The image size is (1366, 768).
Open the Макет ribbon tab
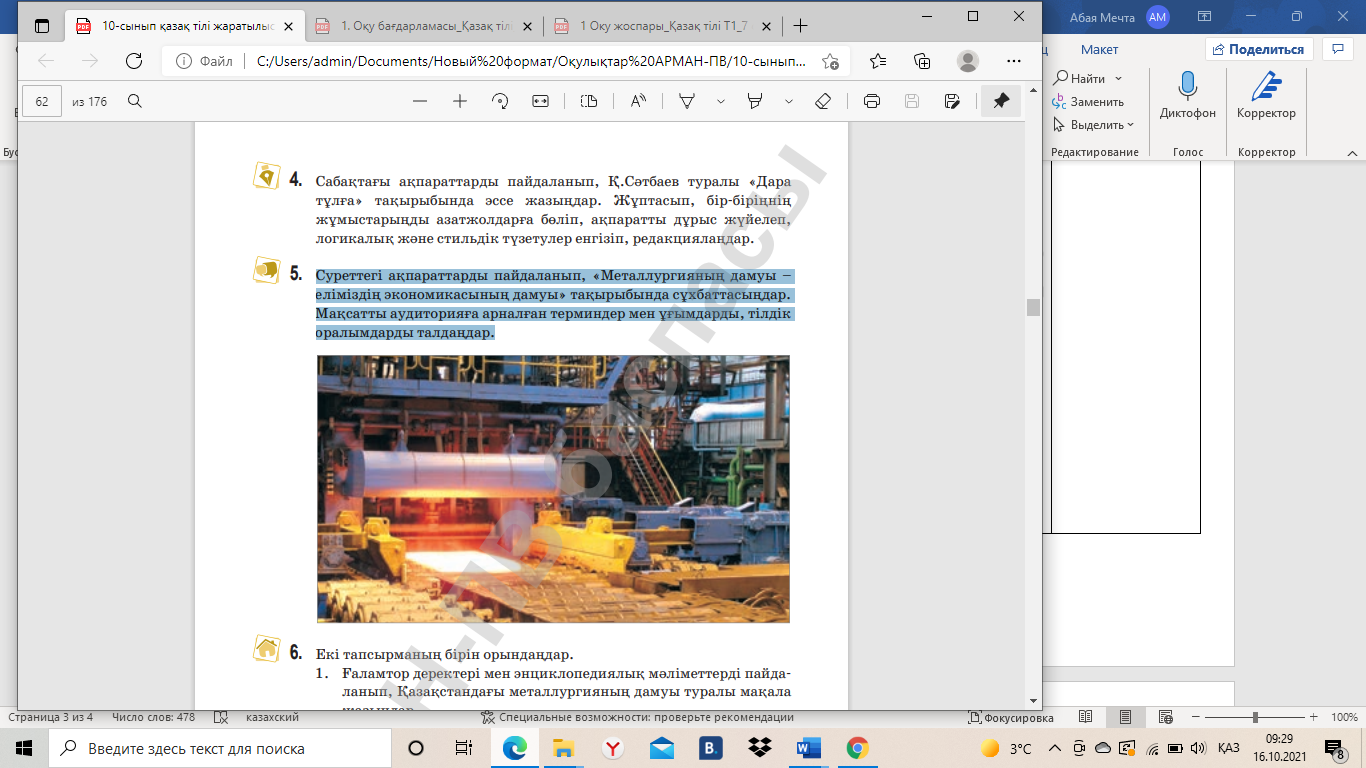pyautogui.click(x=1099, y=49)
